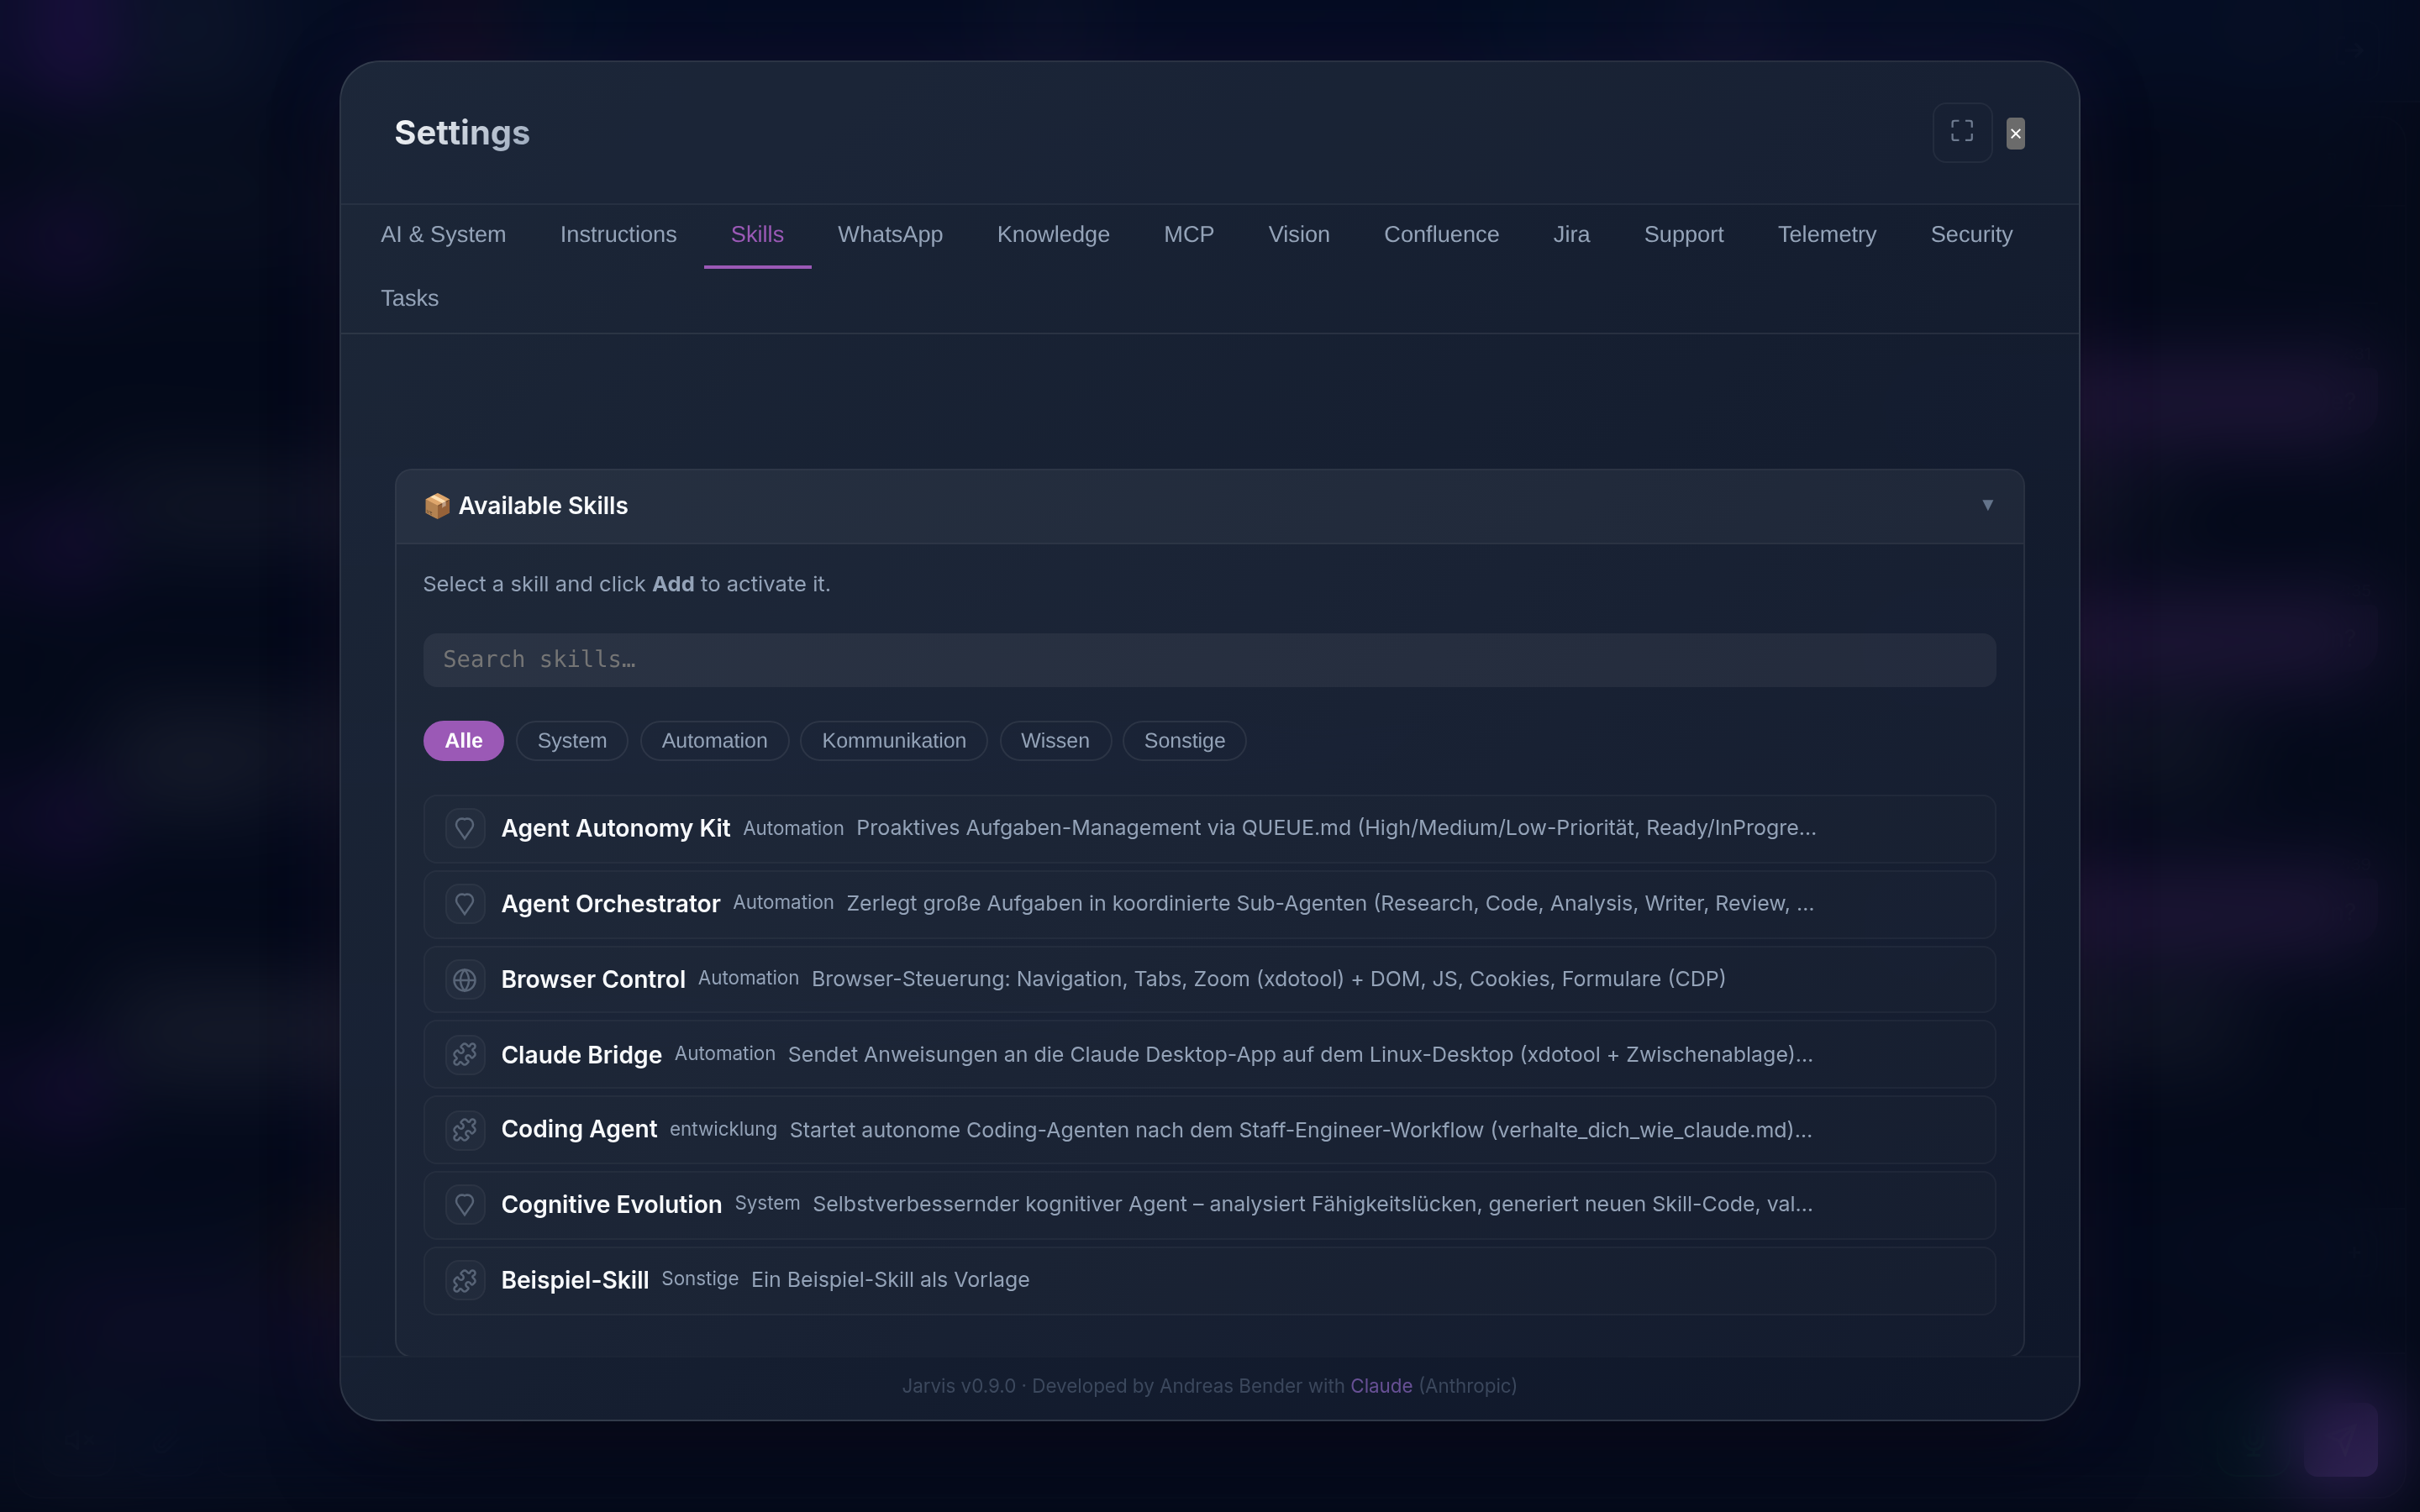Select the Alle category filter
2420x1512 pixels.
point(463,741)
